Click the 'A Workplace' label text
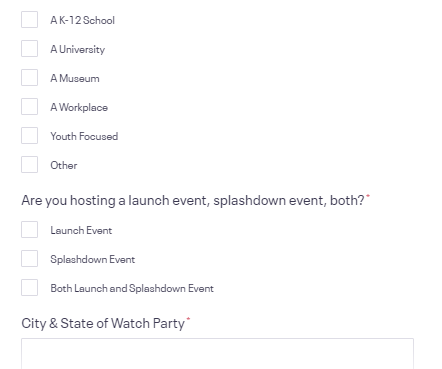This screenshot has height=369, width=442. [79, 107]
